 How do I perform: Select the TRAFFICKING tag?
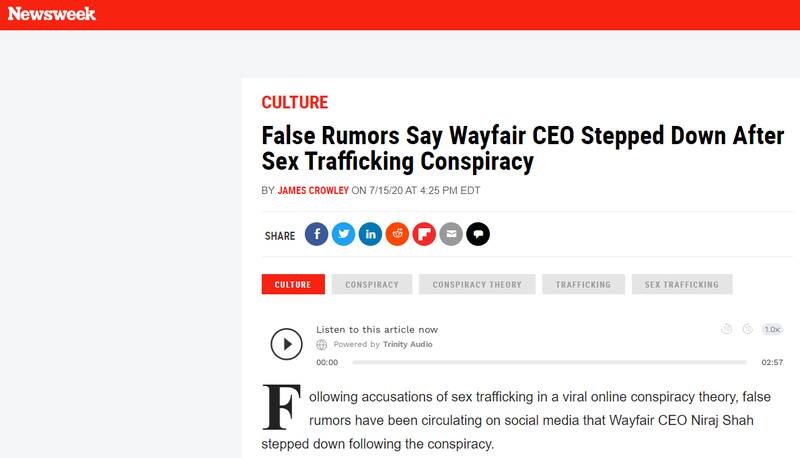[583, 285]
